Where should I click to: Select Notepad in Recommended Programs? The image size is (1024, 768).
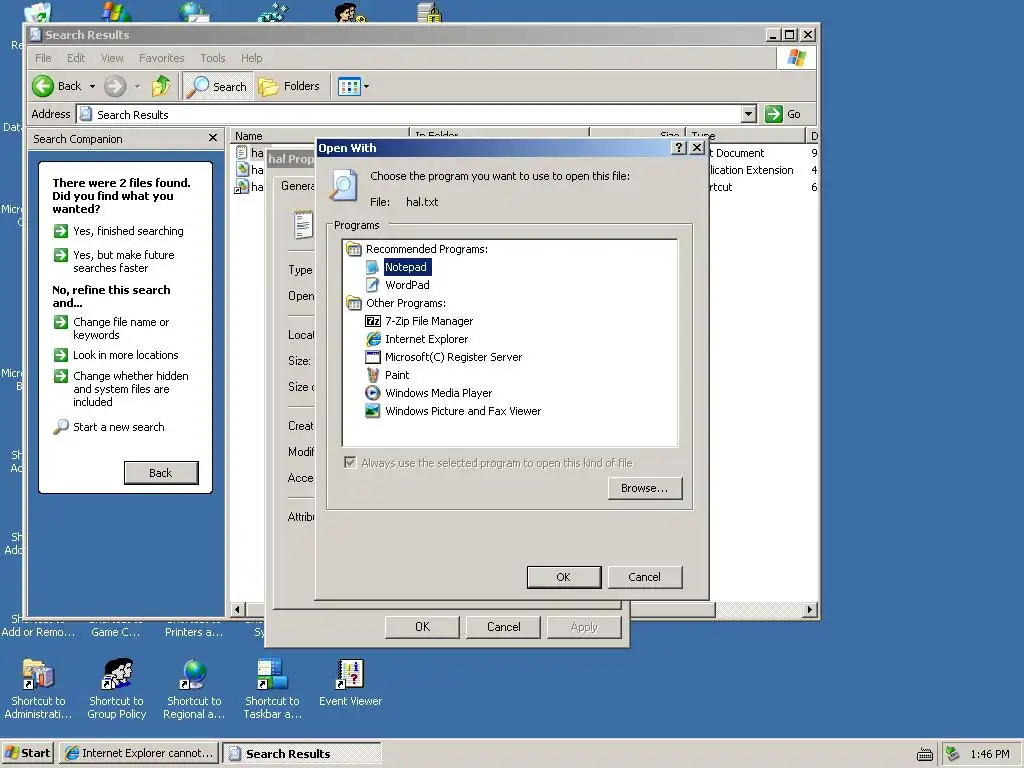coord(407,267)
